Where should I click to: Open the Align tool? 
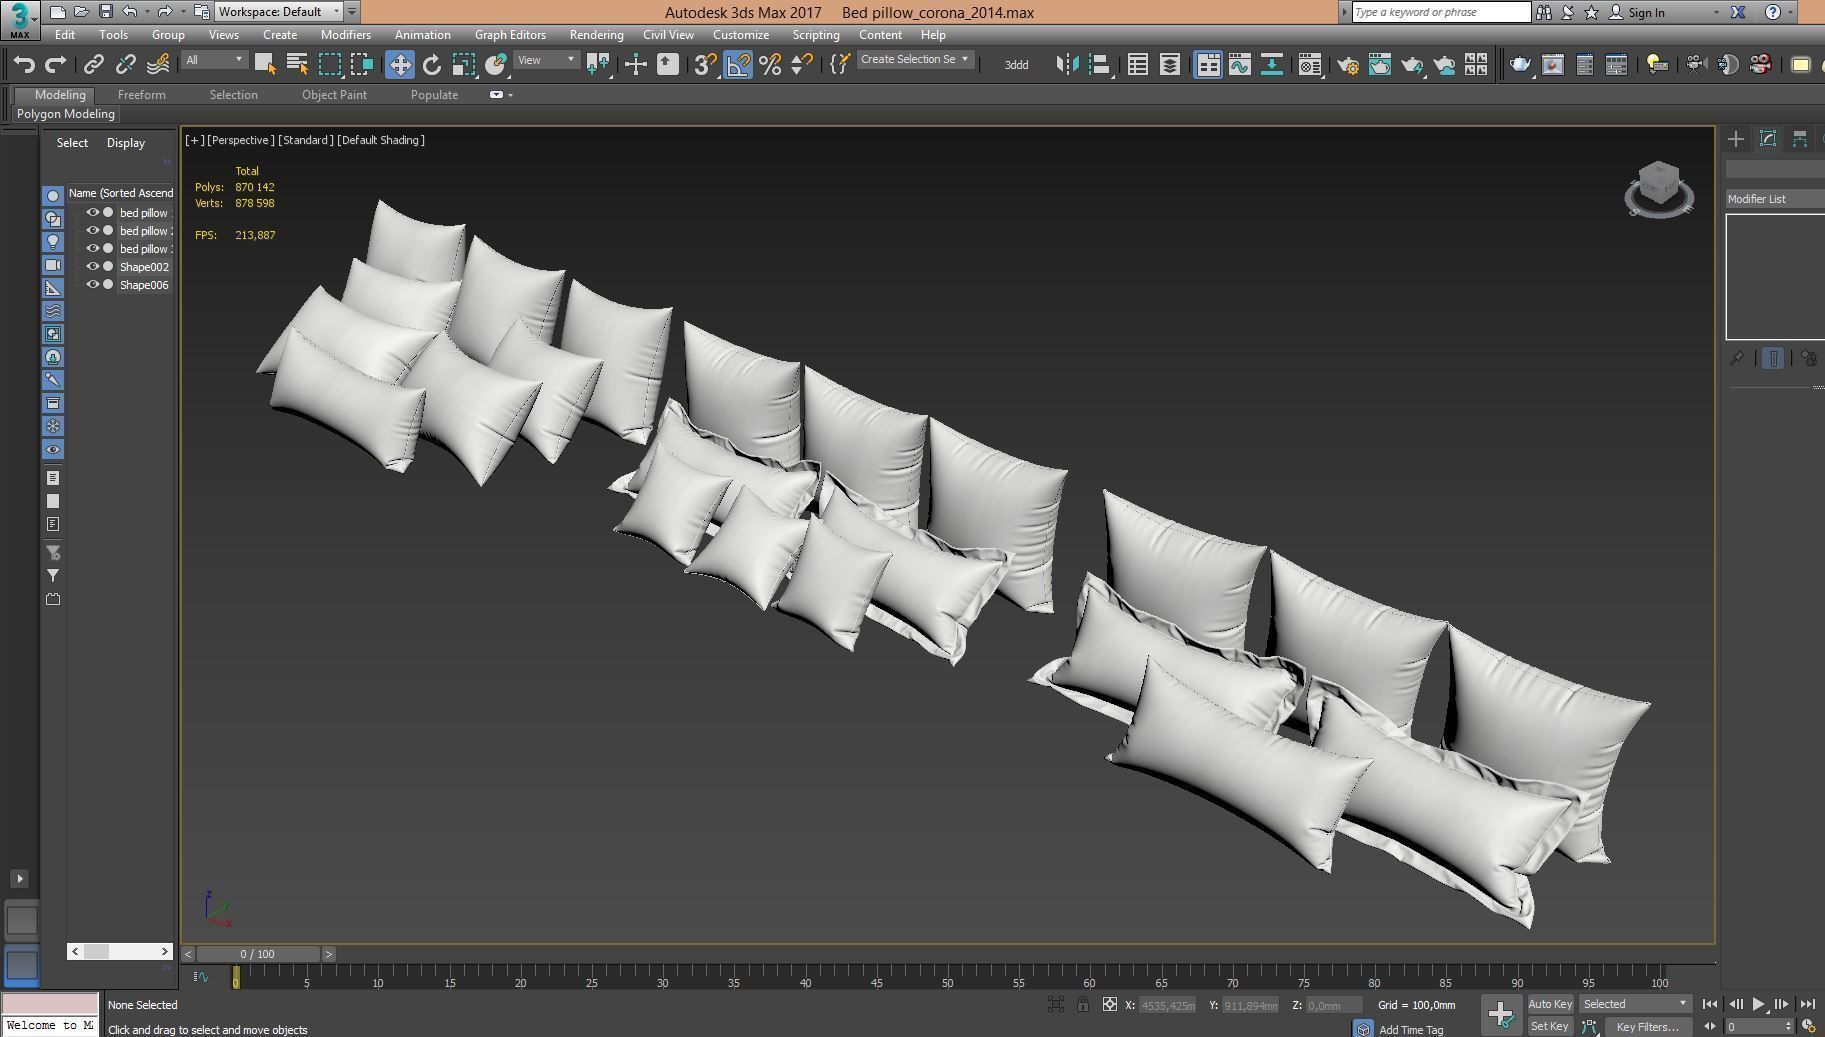[1100, 65]
